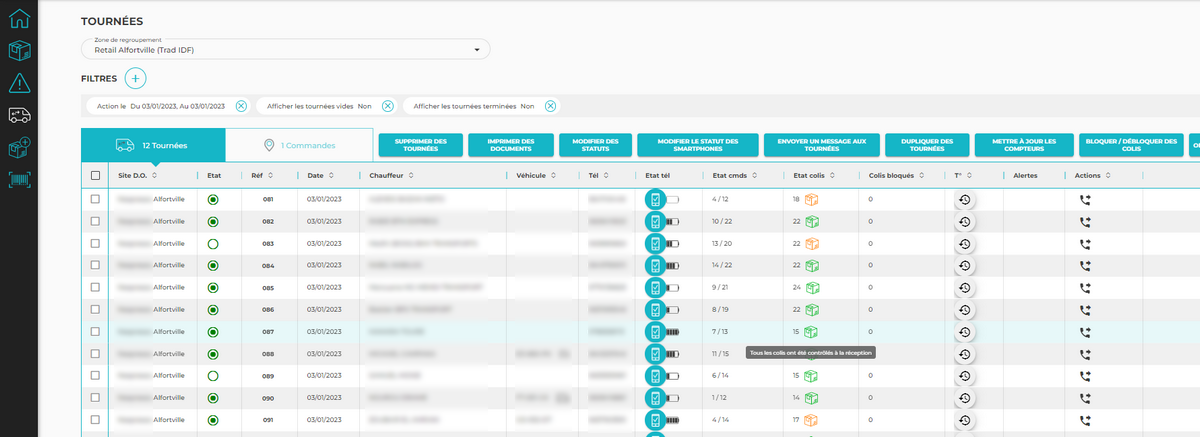Image resolution: width=1200 pixels, height=437 pixels.
Task: Call driver of tour 083
Action: pos(1085,244)
